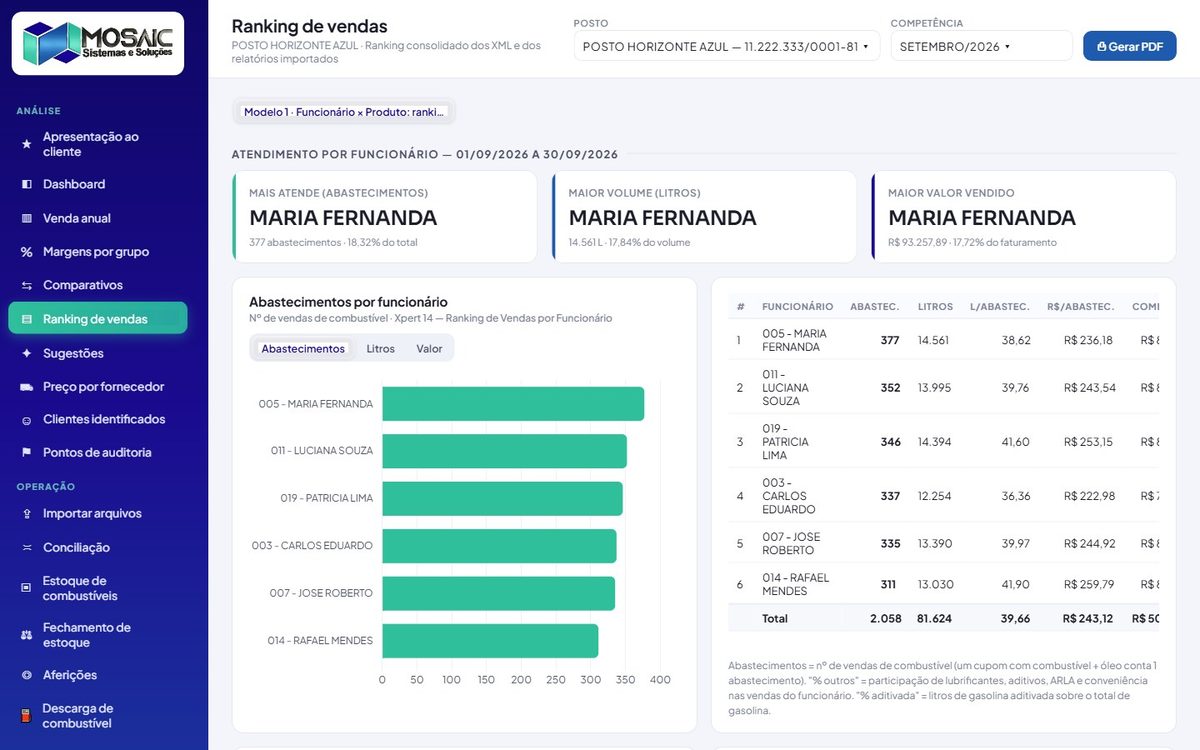Click the Comparativos arrows icon
Screen dimensions: 1200x750
tap(27, 285)
